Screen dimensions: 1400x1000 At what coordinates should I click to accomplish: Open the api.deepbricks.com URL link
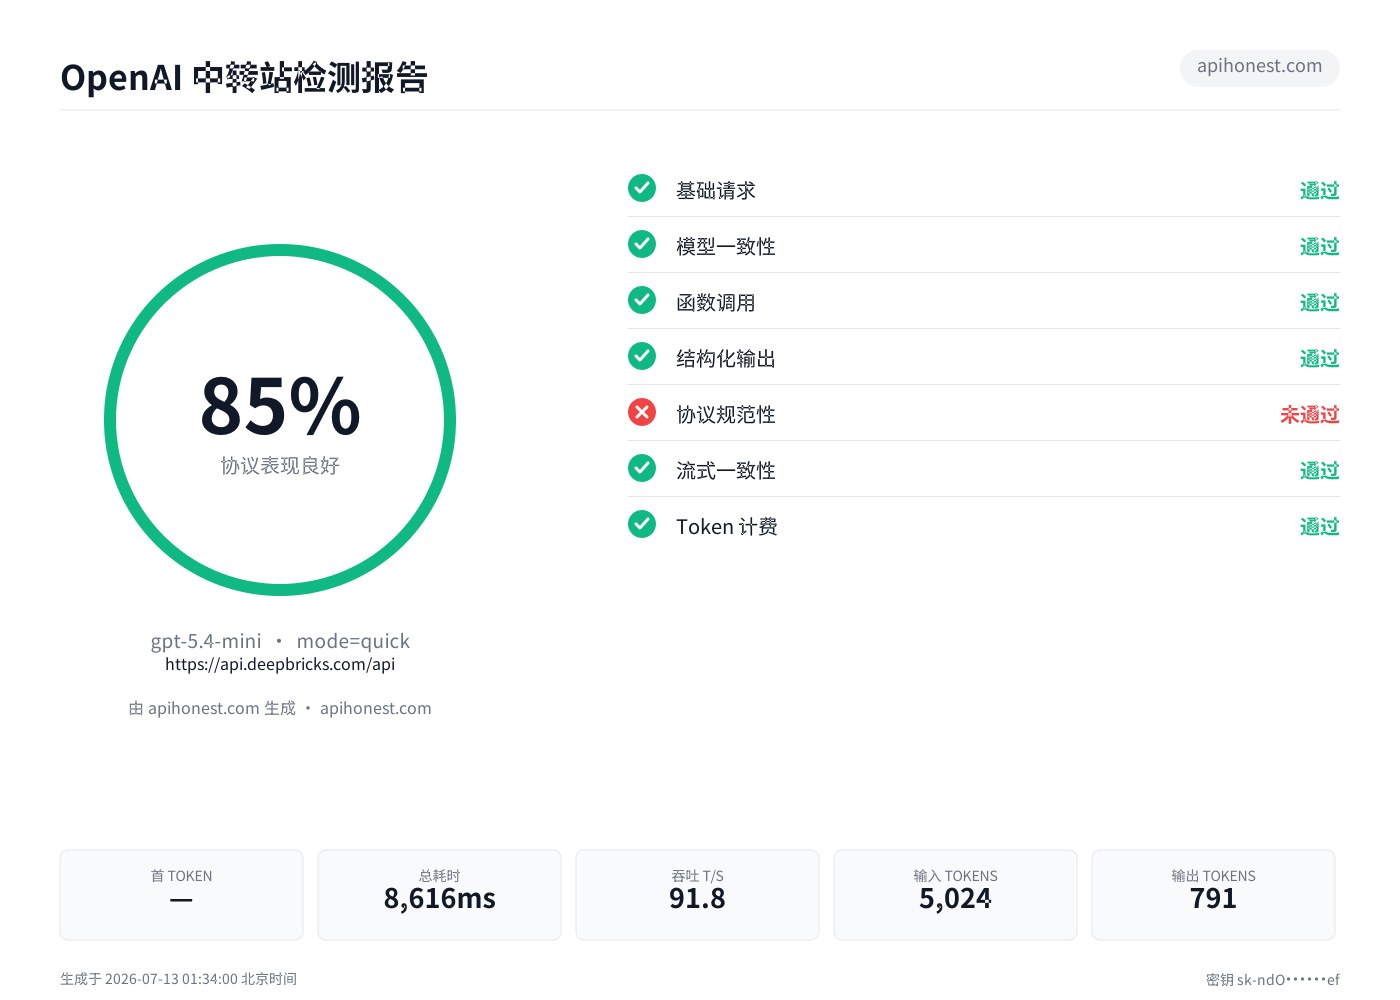(280, 664)
